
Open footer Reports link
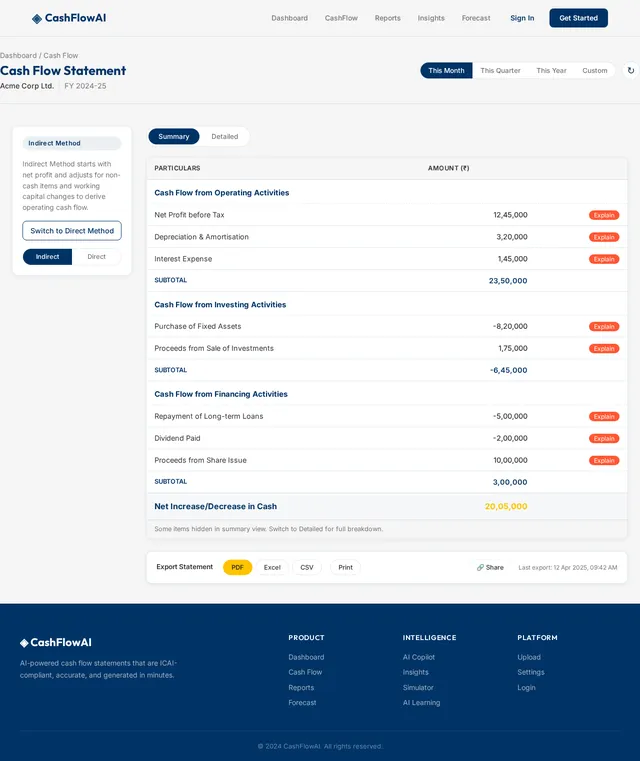tap(301, 688)
